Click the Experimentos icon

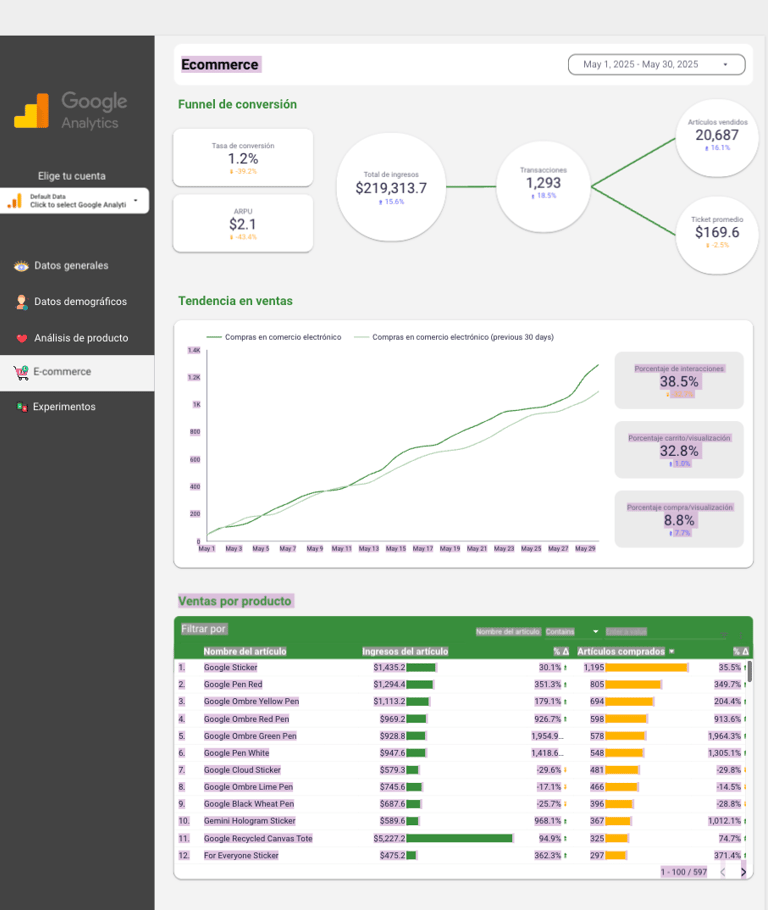click(x=21, y=407)
